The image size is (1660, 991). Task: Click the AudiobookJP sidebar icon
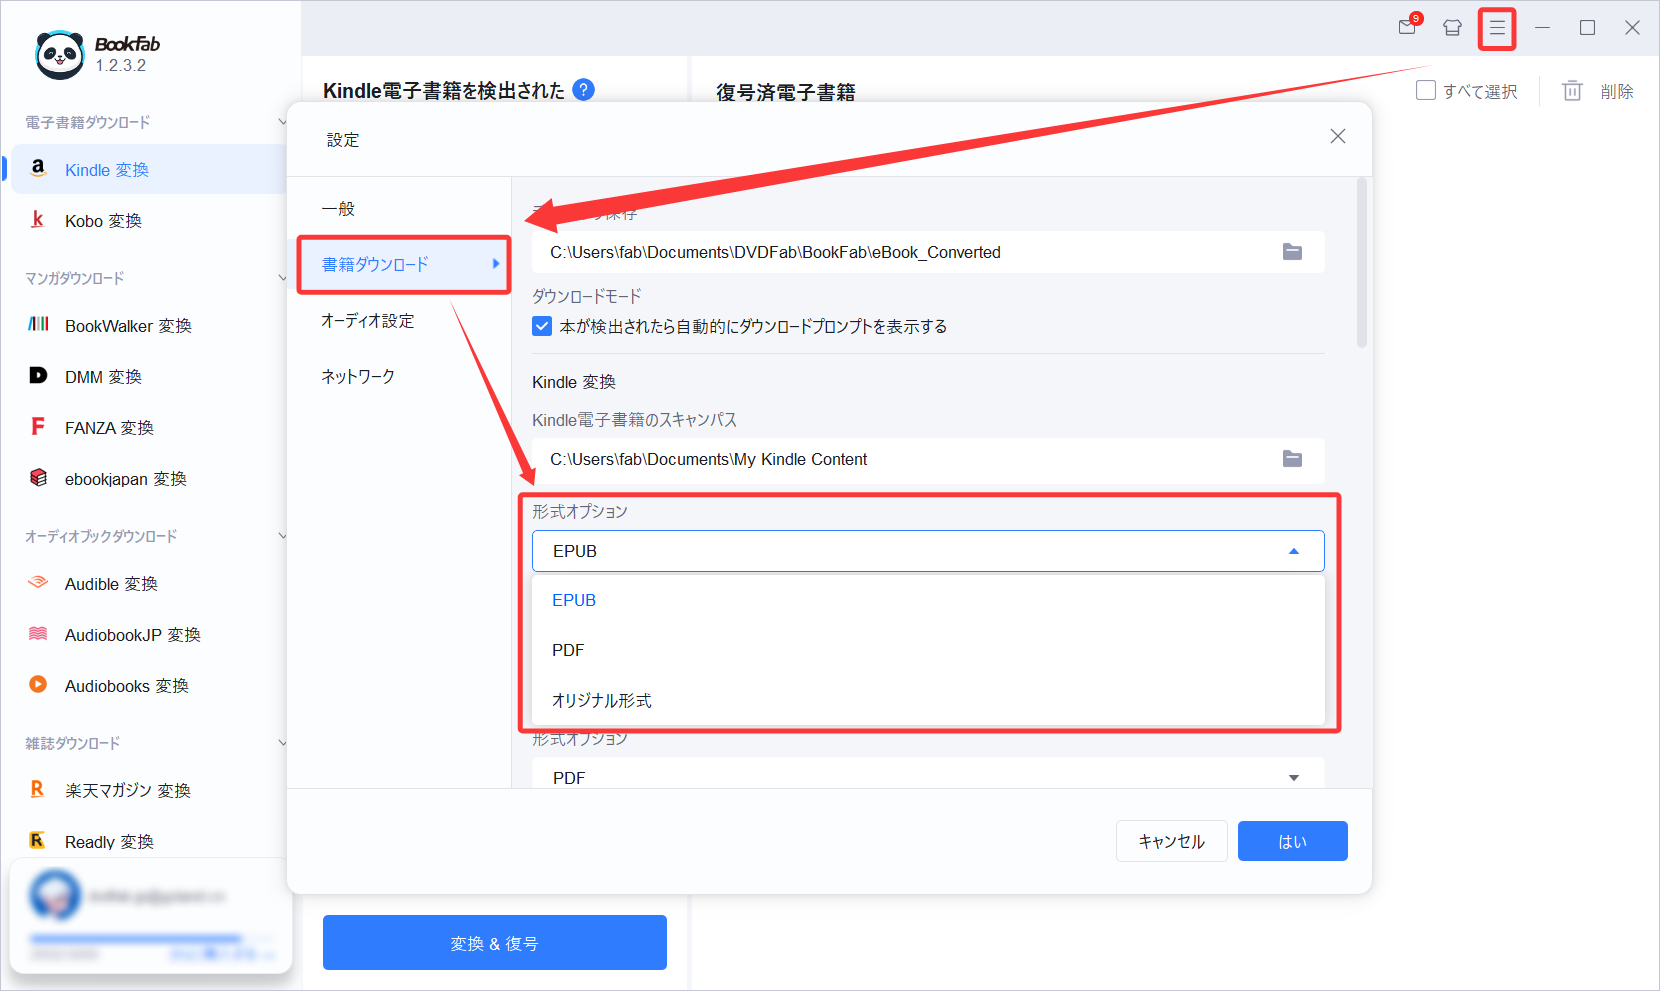click(38, 633)
